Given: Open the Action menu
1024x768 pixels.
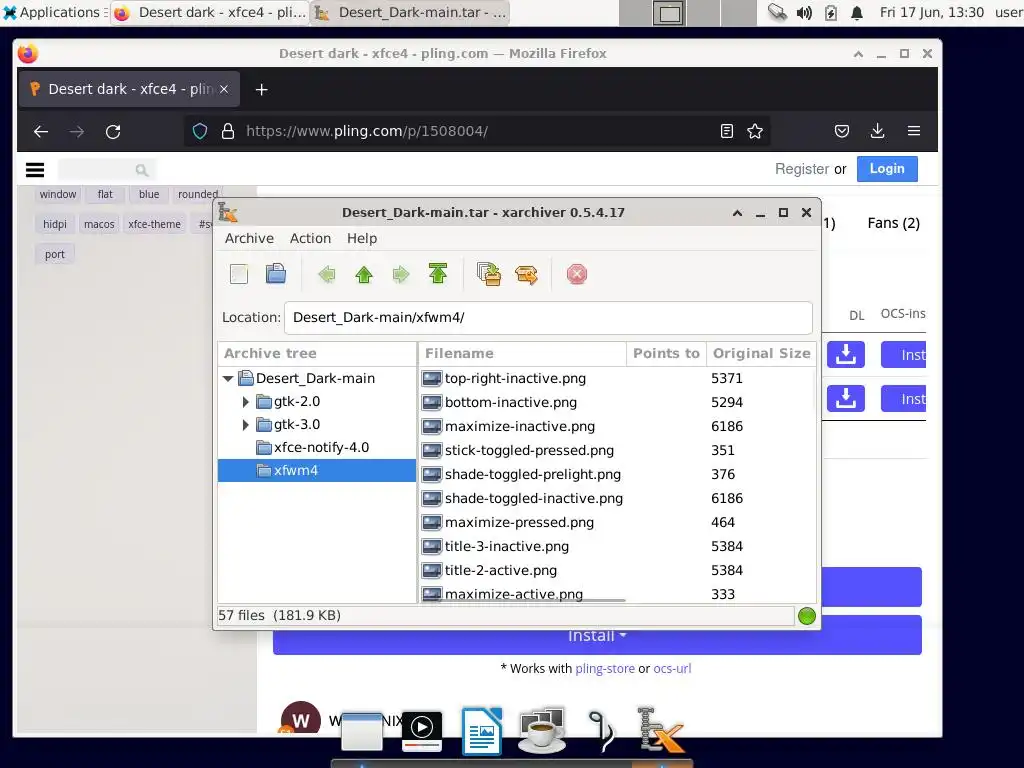Looking at the screenshot, I should 310,238.
